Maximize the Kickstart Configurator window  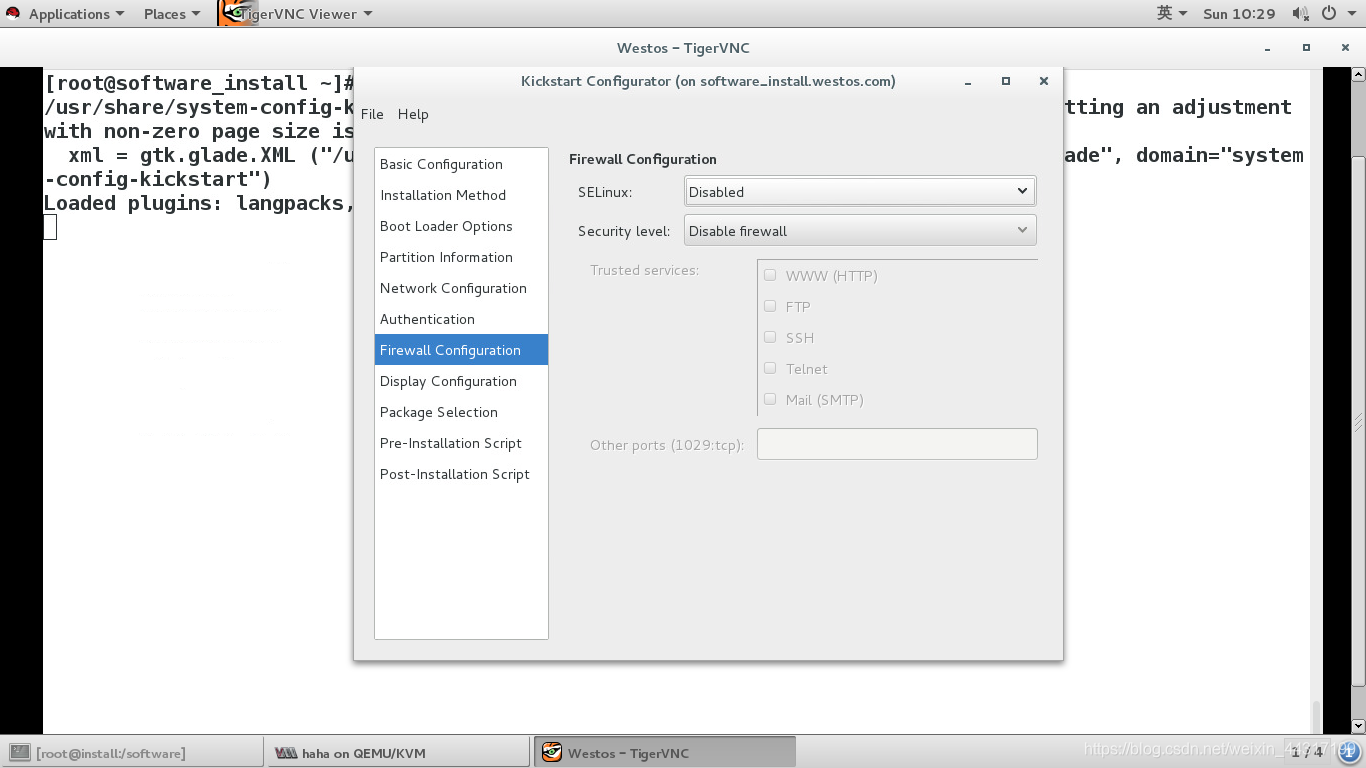point(1006,81)
